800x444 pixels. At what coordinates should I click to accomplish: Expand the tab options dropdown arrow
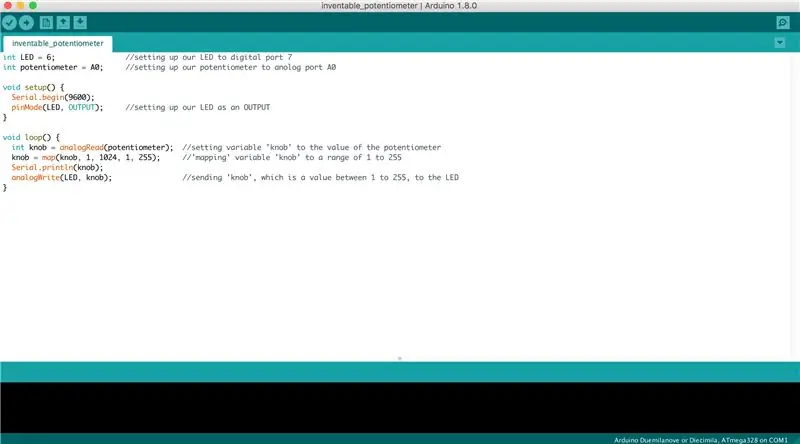[x=780, y=43]
